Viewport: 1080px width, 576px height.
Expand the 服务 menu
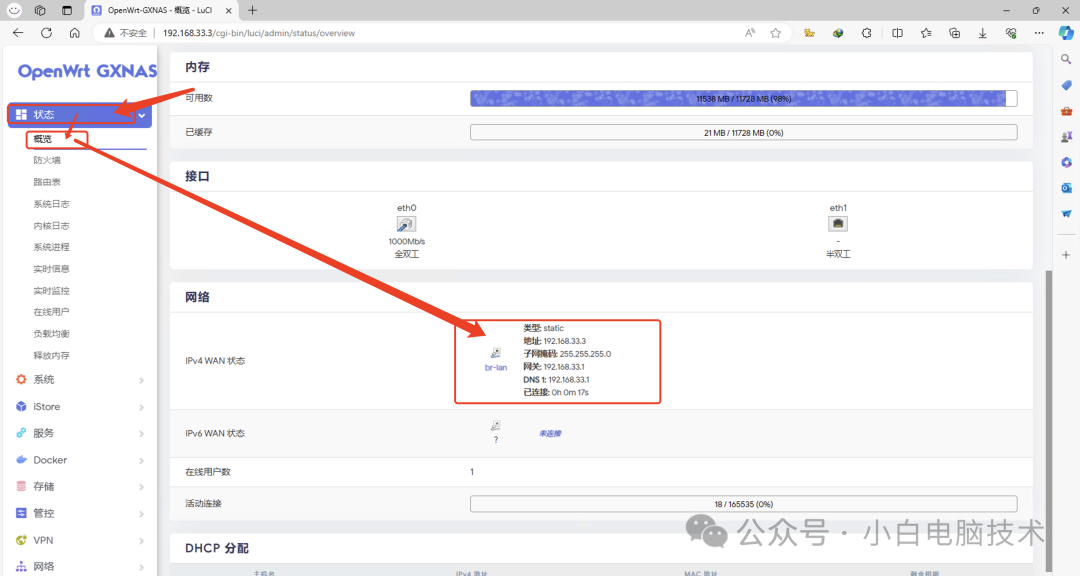click(x=79, y=433)
